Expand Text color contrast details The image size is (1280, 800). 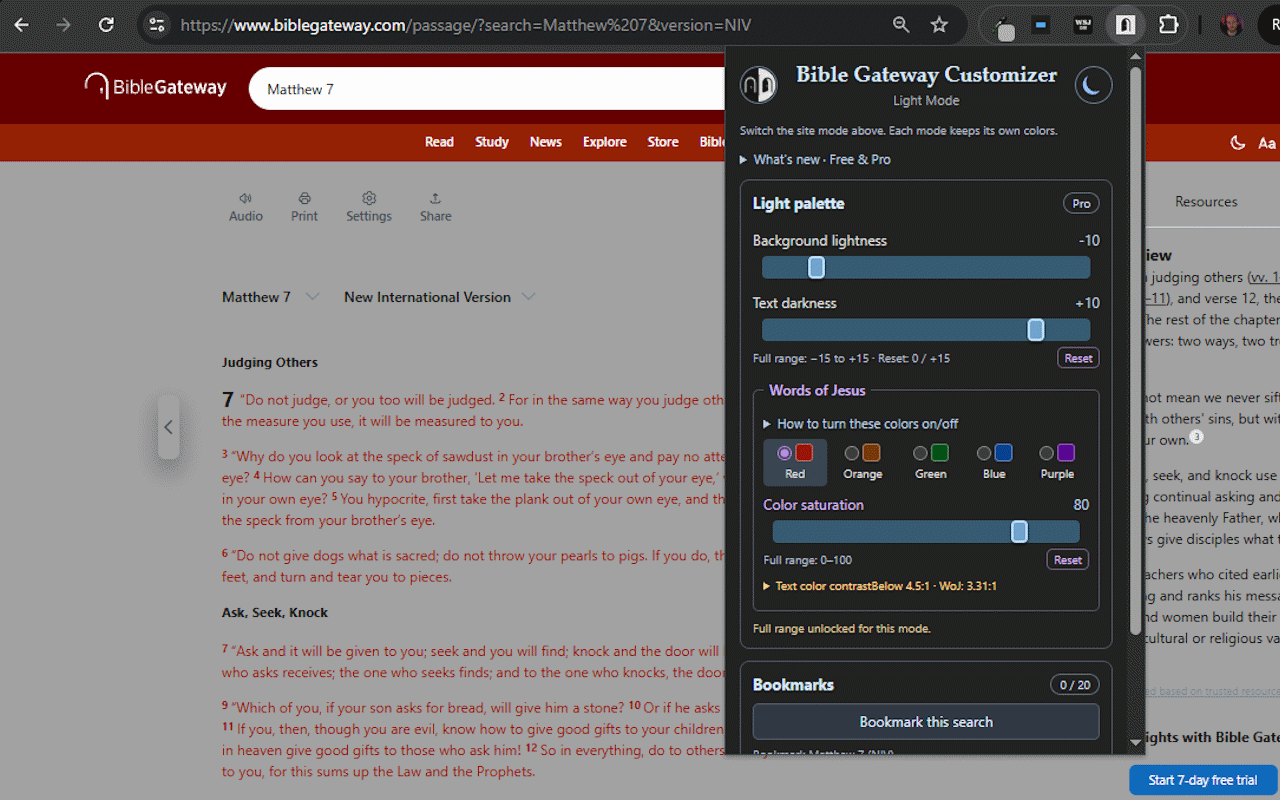tap(880, 586)
